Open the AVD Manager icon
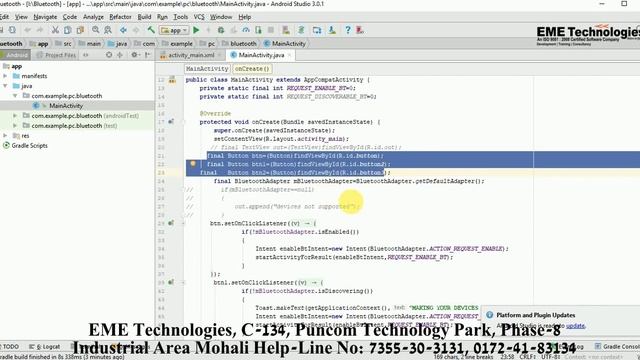The width and height of the screenshot is (640, 360). (x=286, y=30)
